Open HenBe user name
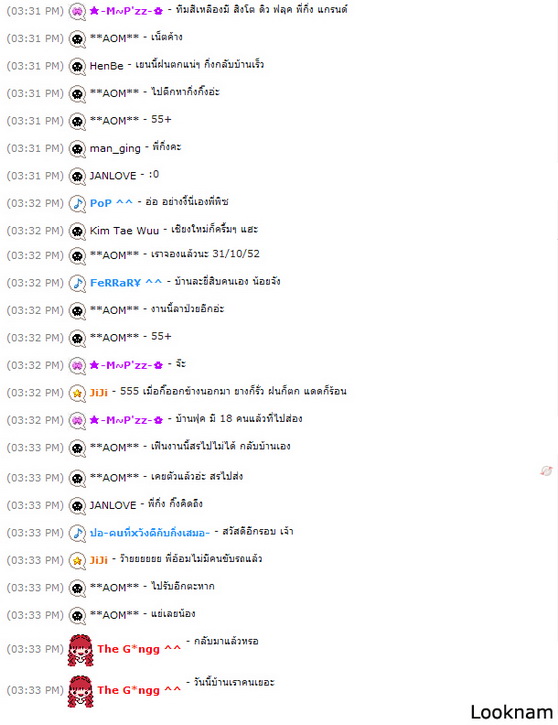Screen dimensions: 558x725 pos(106,66)
